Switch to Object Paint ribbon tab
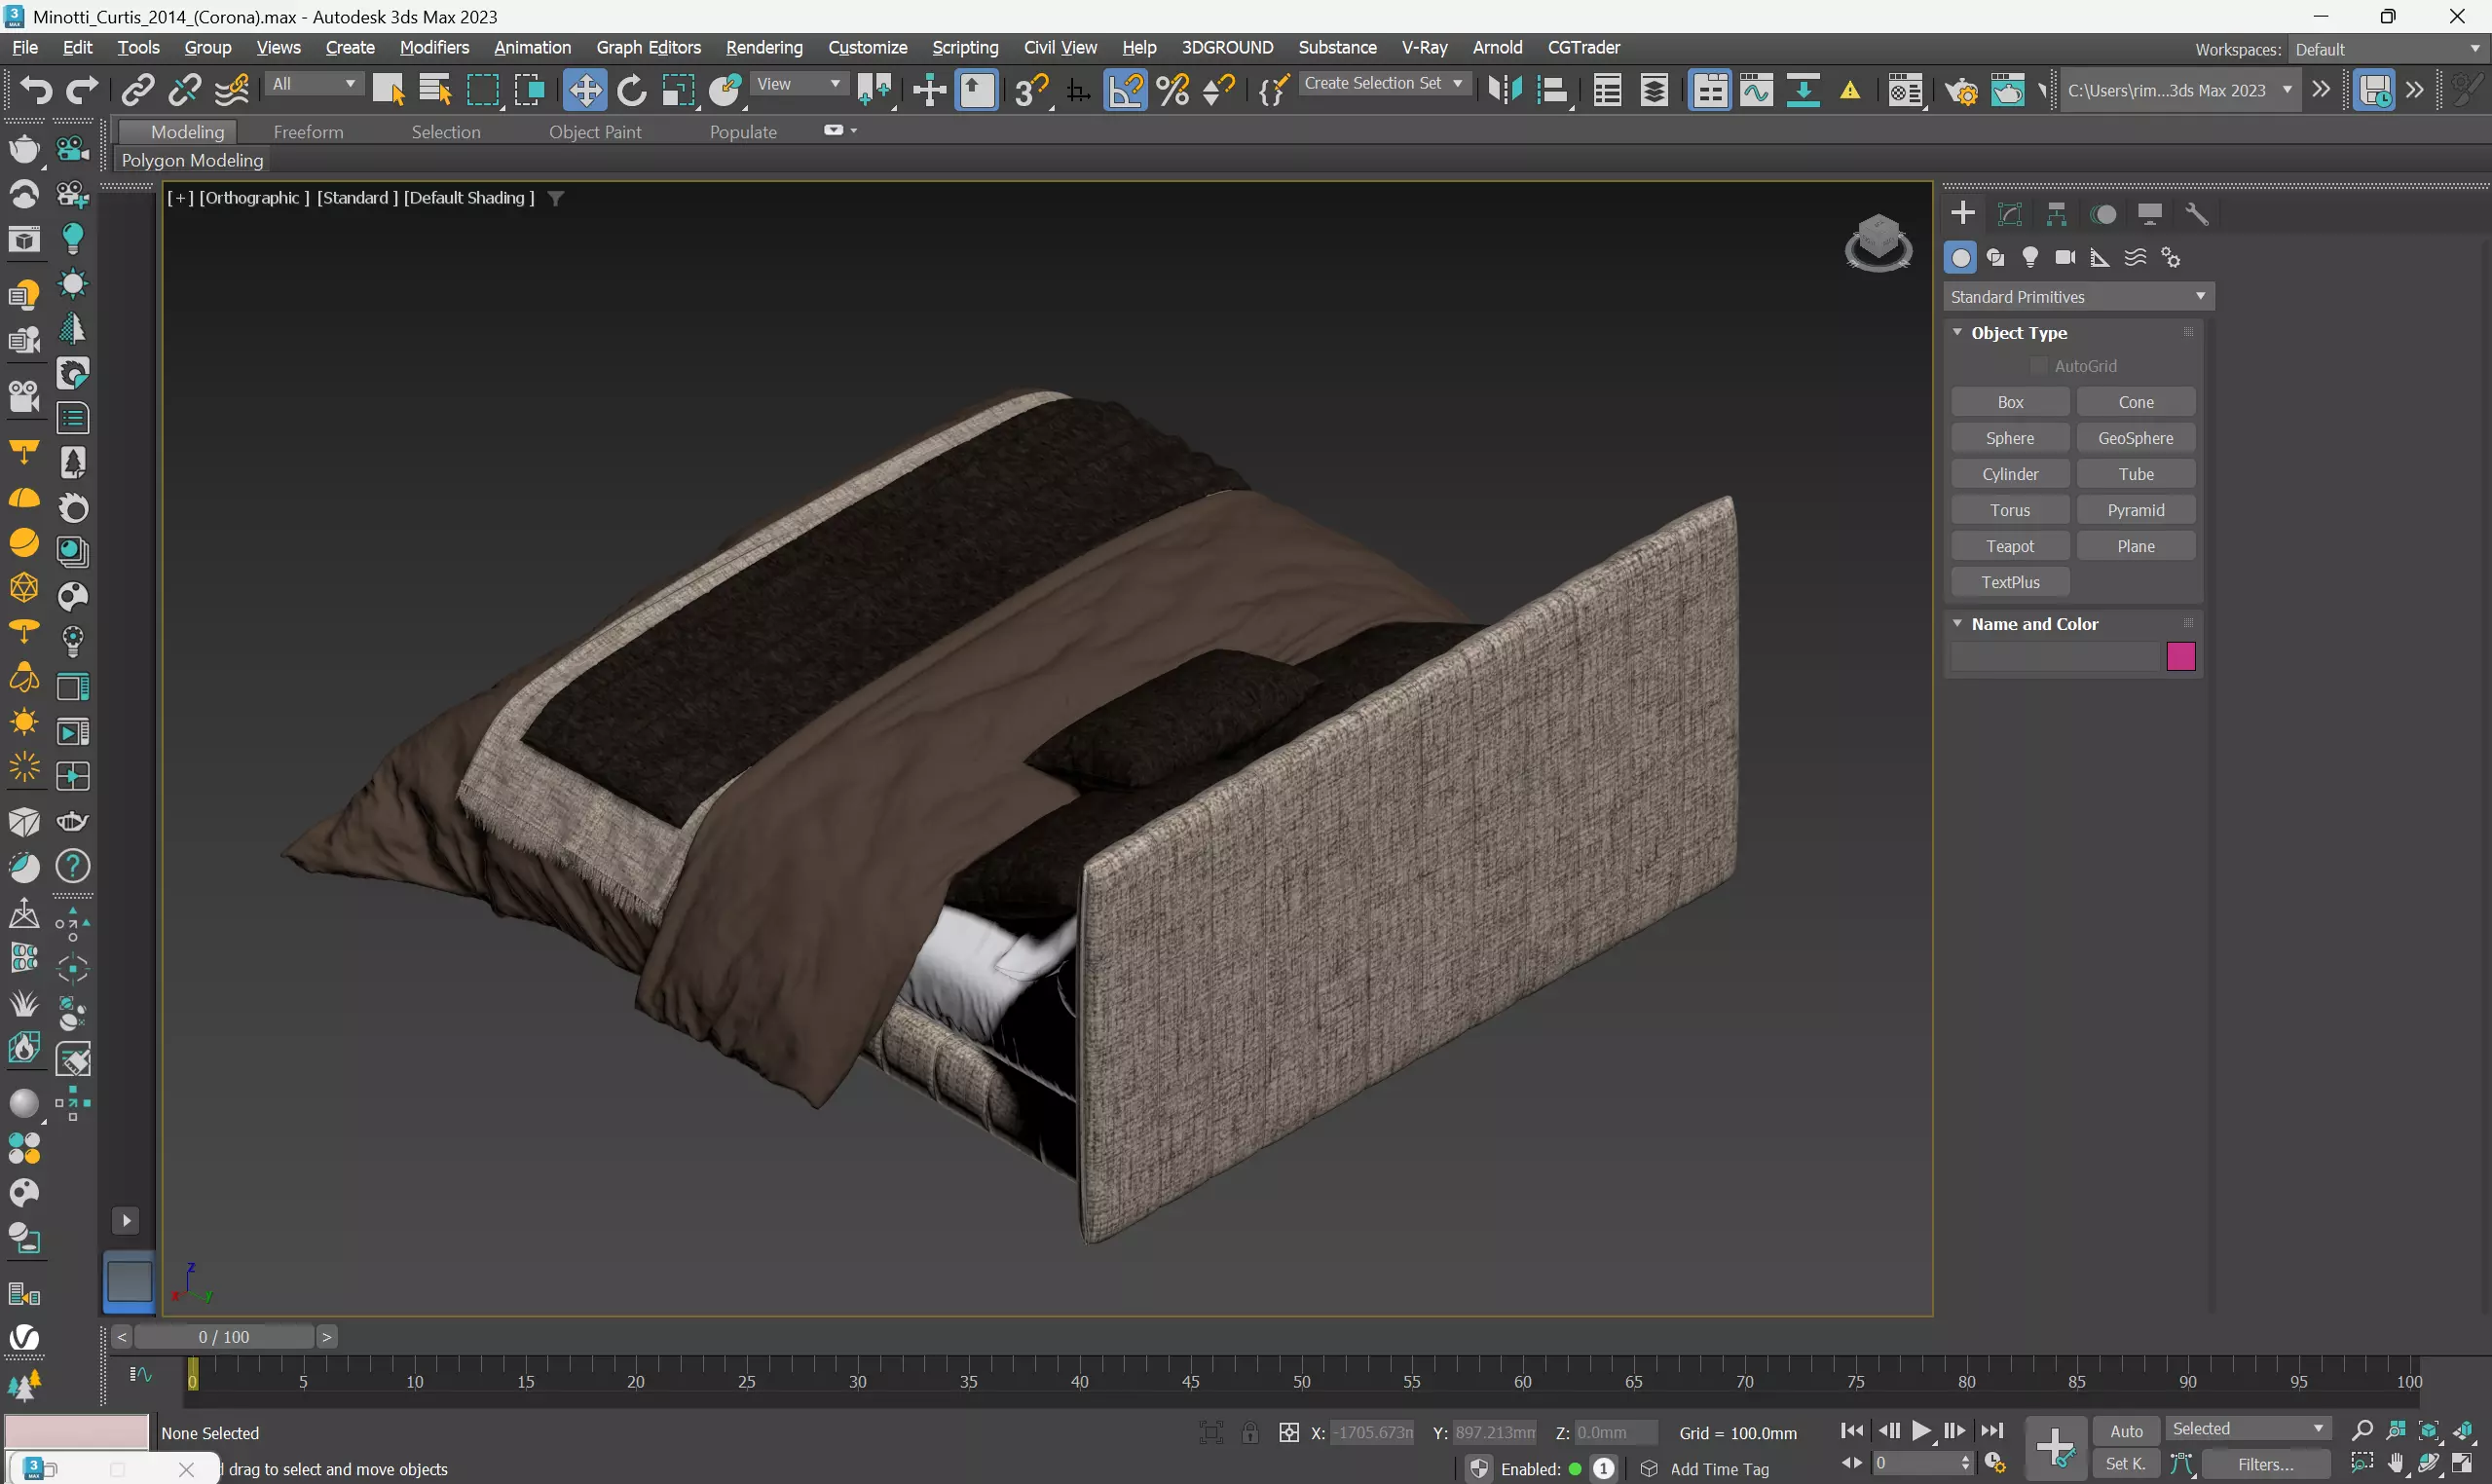 (x=595, y=132)
